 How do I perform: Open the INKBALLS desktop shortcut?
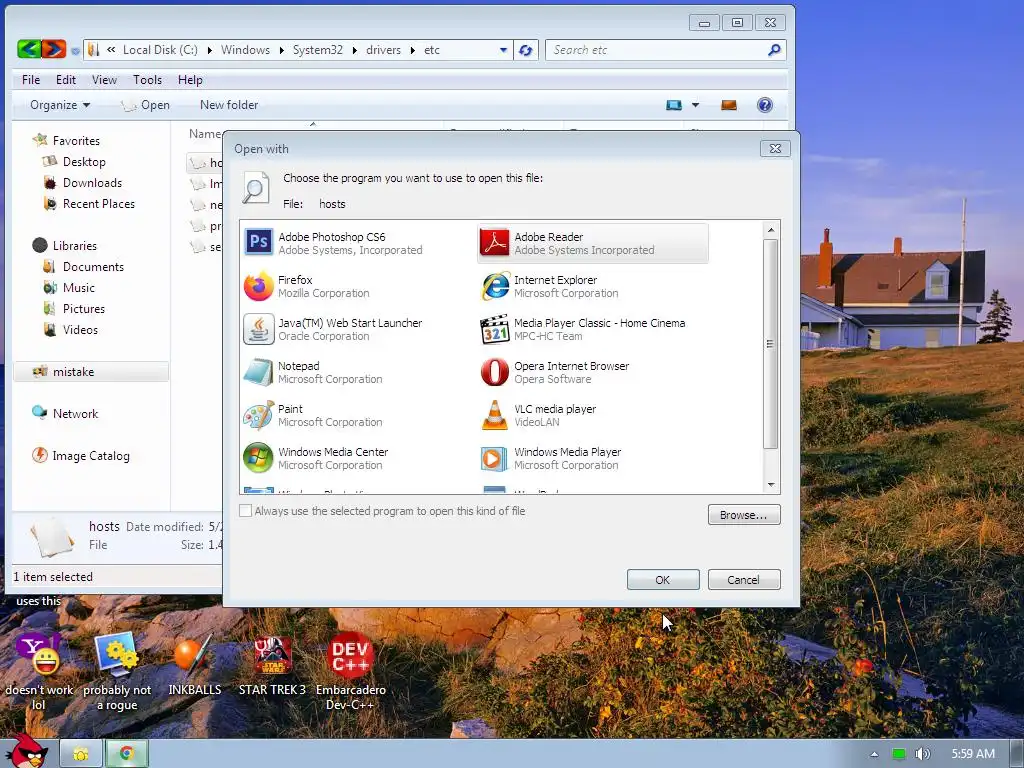coord(195,666)
